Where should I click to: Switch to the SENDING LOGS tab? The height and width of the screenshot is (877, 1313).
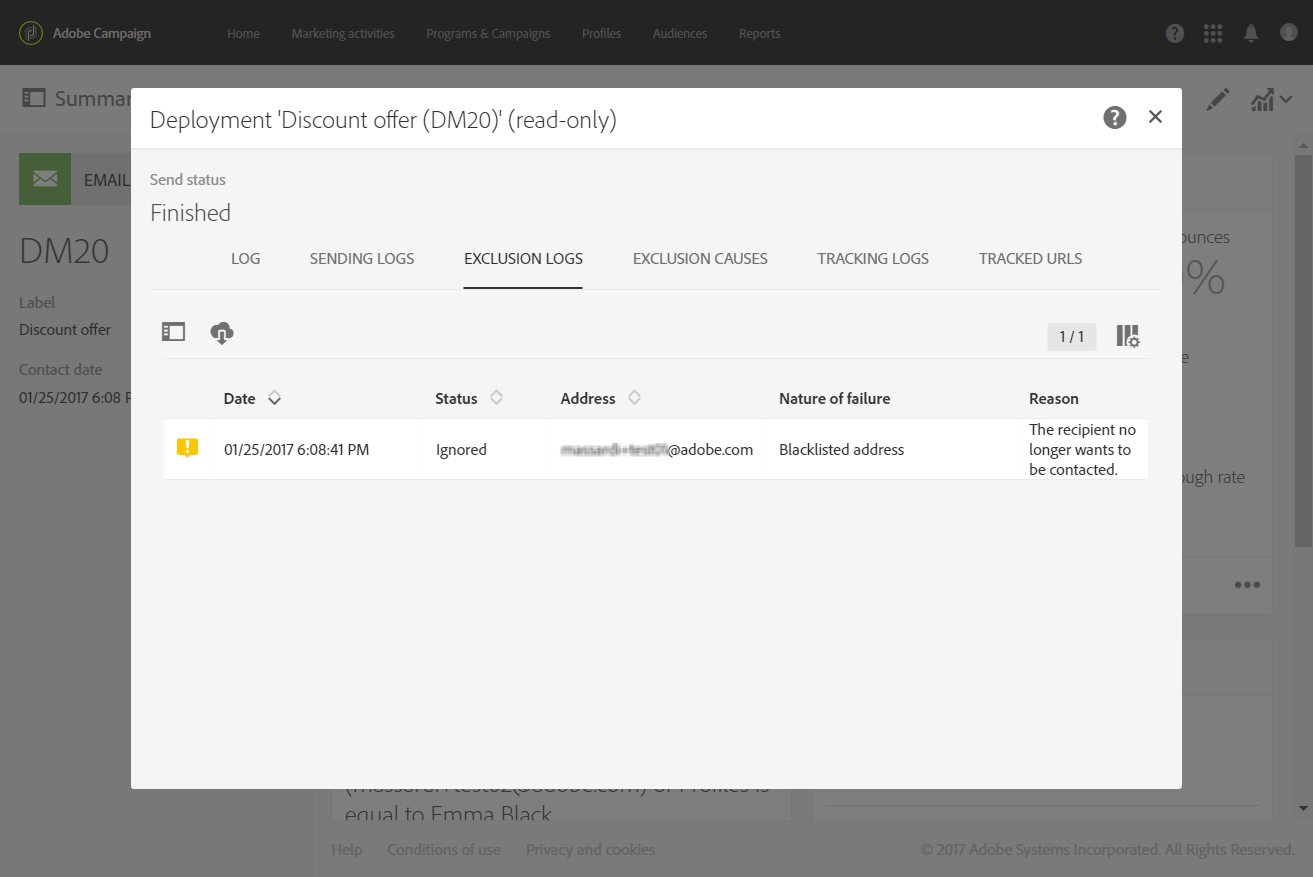[362, 258]
